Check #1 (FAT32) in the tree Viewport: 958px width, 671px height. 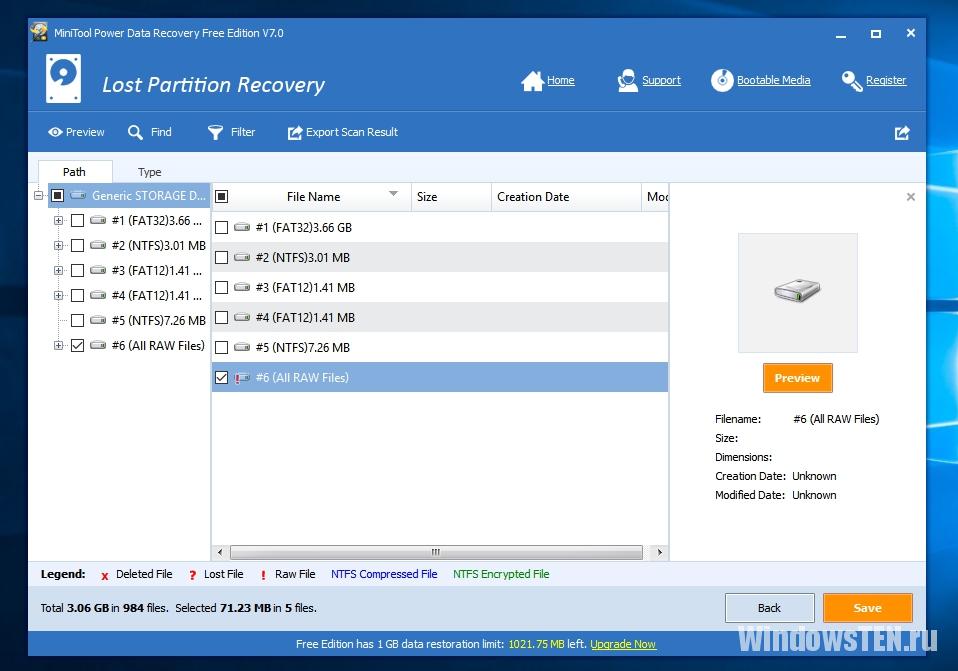point(77,221)
